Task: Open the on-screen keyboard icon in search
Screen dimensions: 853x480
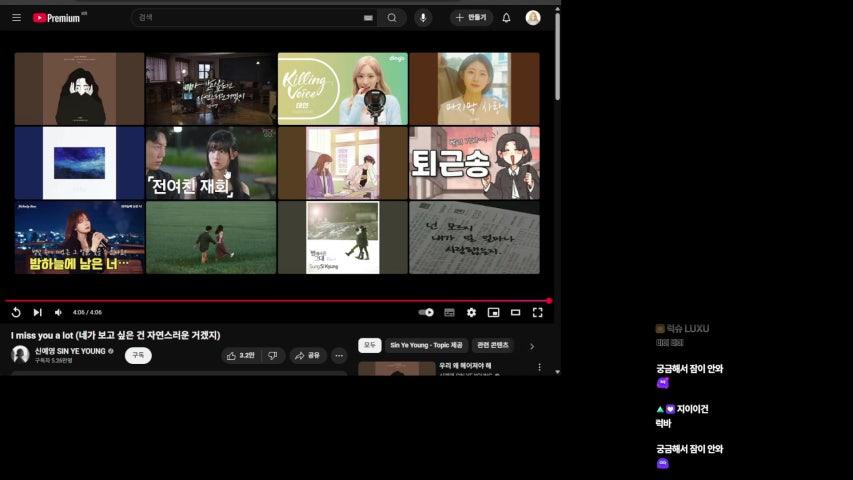Action: [368, 18]
